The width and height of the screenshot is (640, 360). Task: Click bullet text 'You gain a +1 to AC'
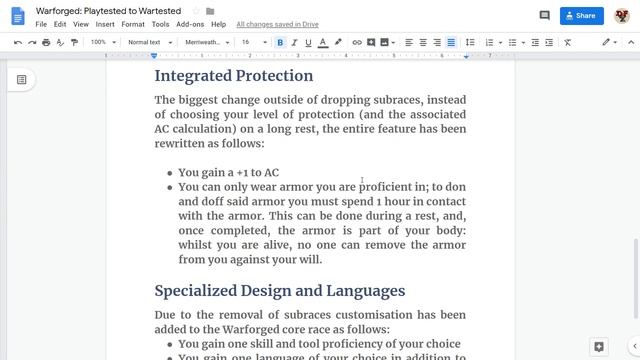[229, 172]
